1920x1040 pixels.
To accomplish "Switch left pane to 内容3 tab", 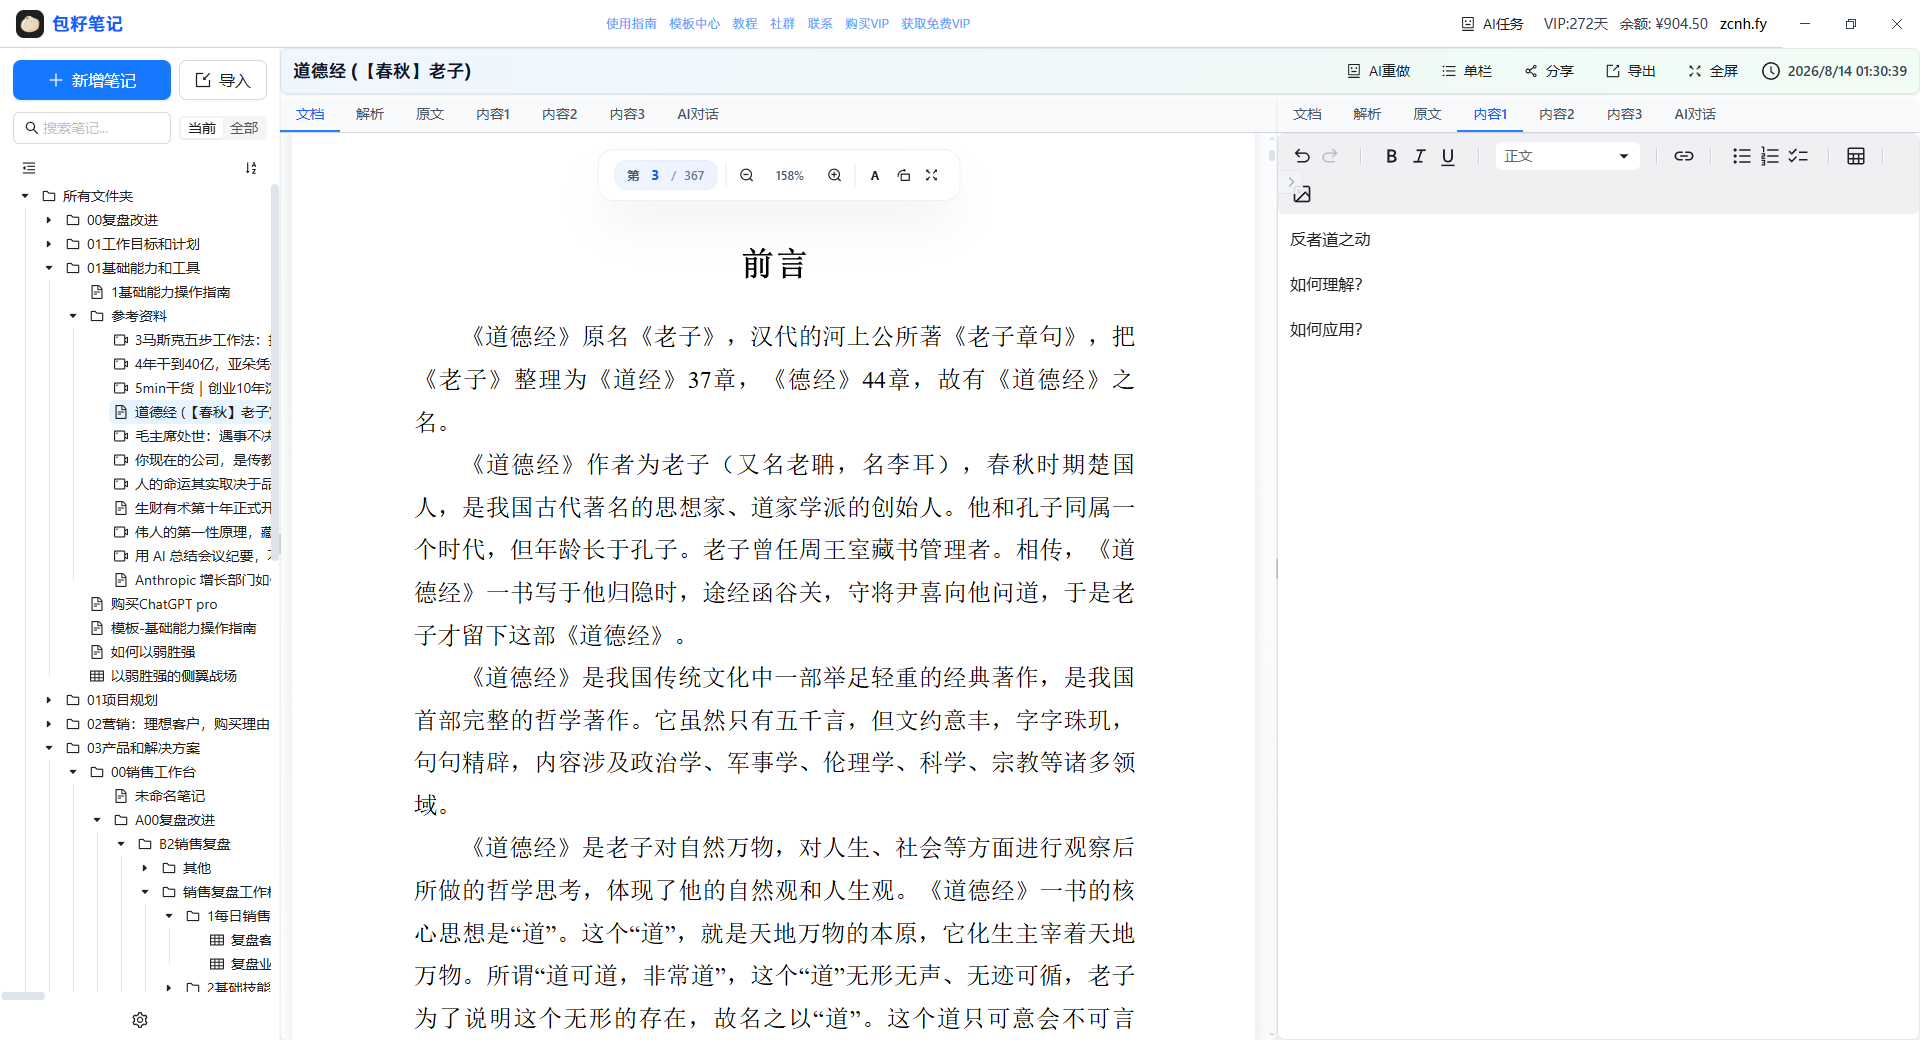I will tap(627, 114).
